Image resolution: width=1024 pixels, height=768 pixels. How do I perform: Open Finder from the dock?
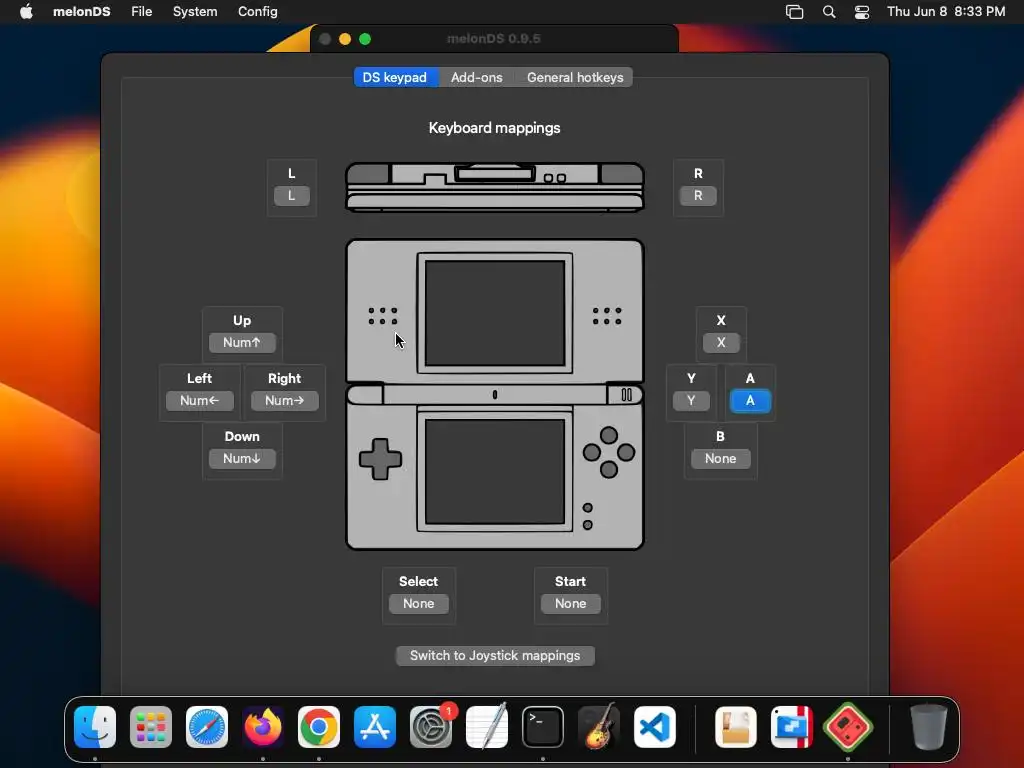coord(95,727)
